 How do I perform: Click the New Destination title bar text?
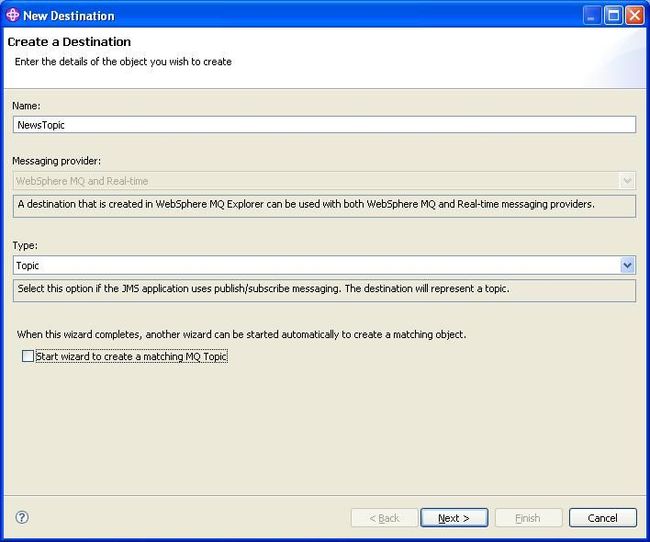click(69, 16)
